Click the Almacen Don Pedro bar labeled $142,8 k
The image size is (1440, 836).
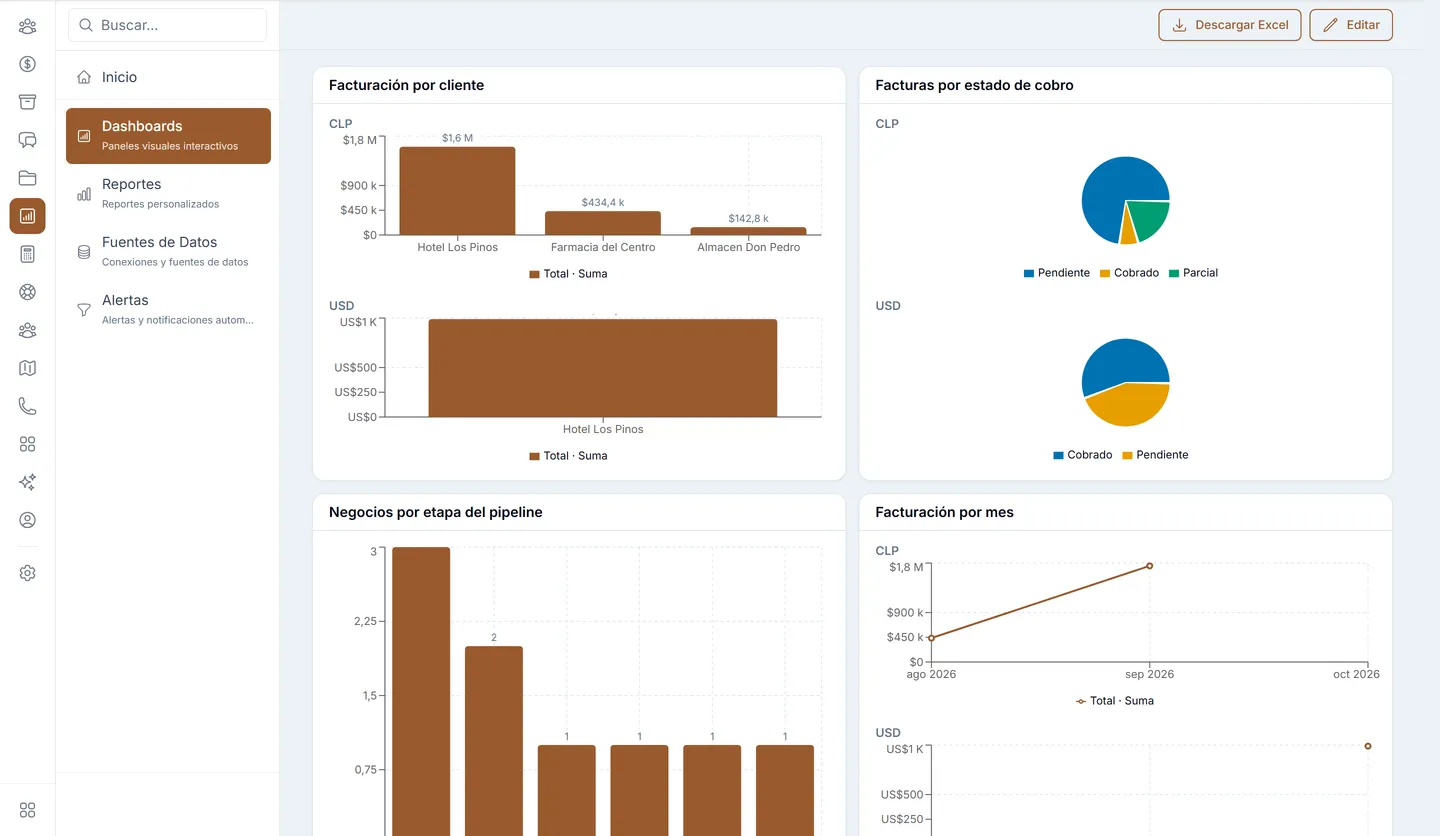748,231
